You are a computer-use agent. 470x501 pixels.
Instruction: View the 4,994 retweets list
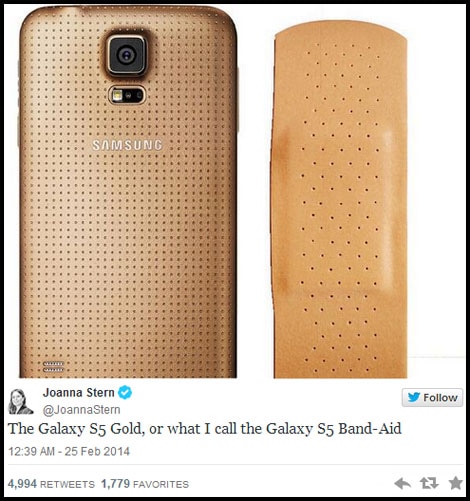[x=51, y=484]
